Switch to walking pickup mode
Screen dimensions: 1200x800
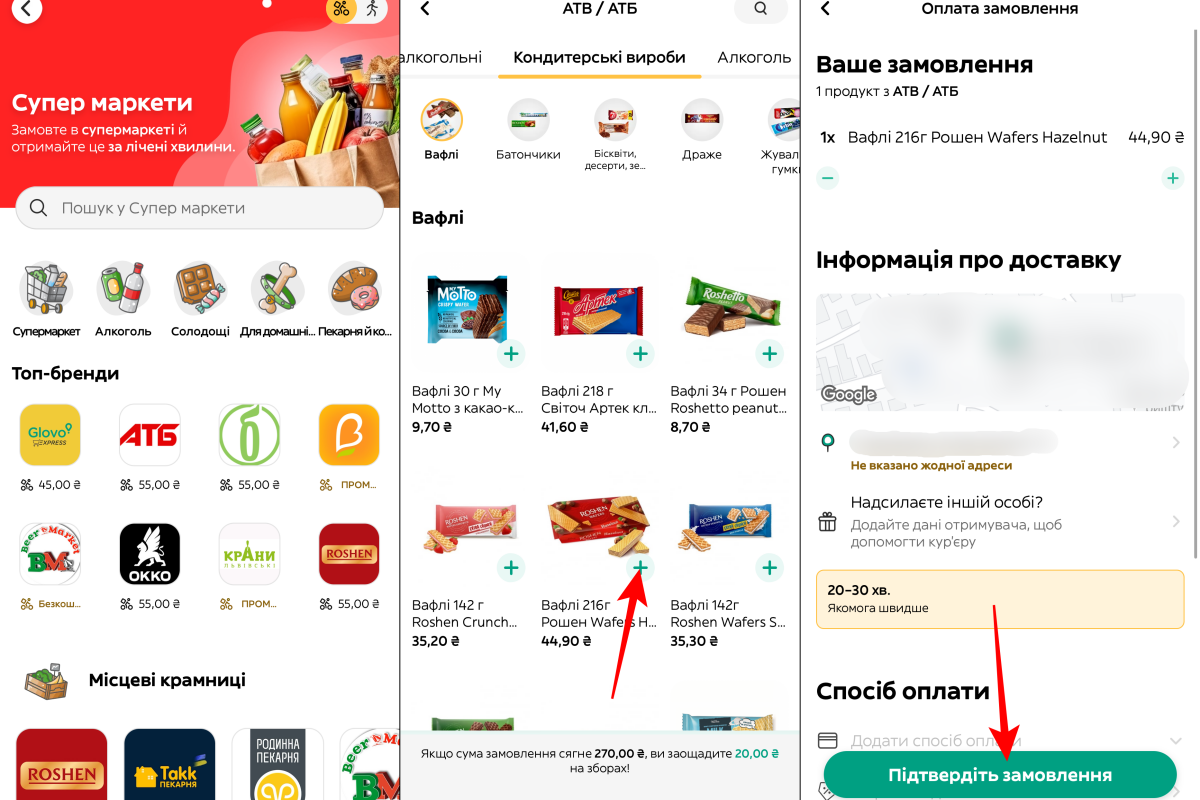[x=372, y=9]
